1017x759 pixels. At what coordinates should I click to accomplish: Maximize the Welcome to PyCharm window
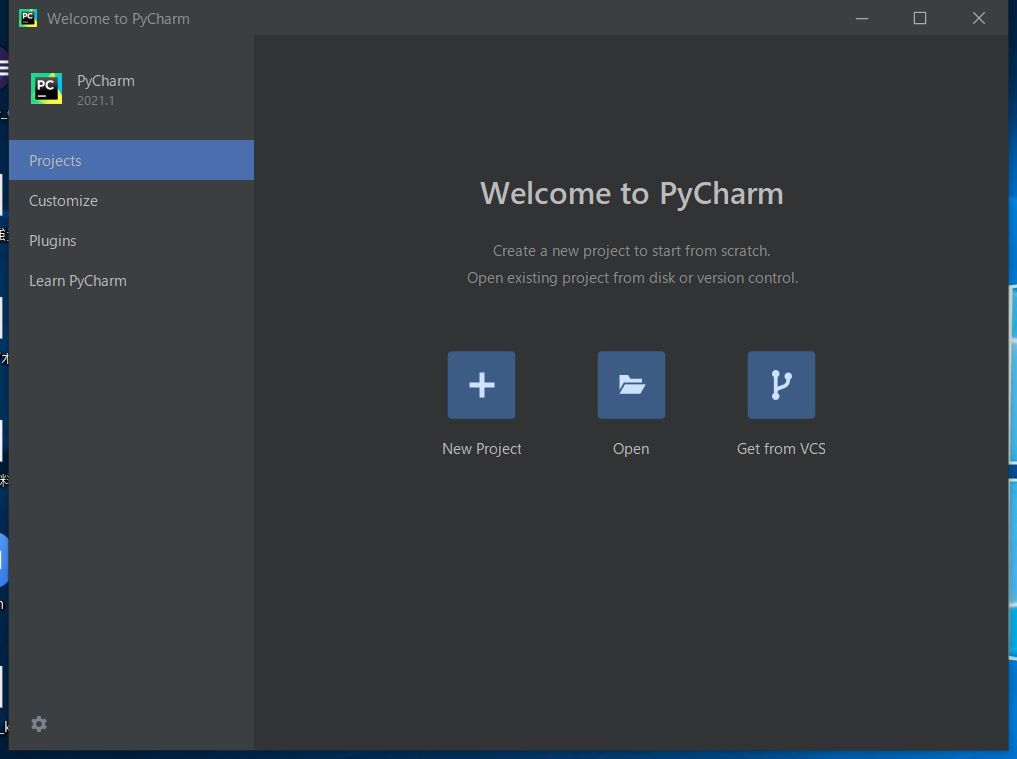pyautogui.click(x=920, y=18)
